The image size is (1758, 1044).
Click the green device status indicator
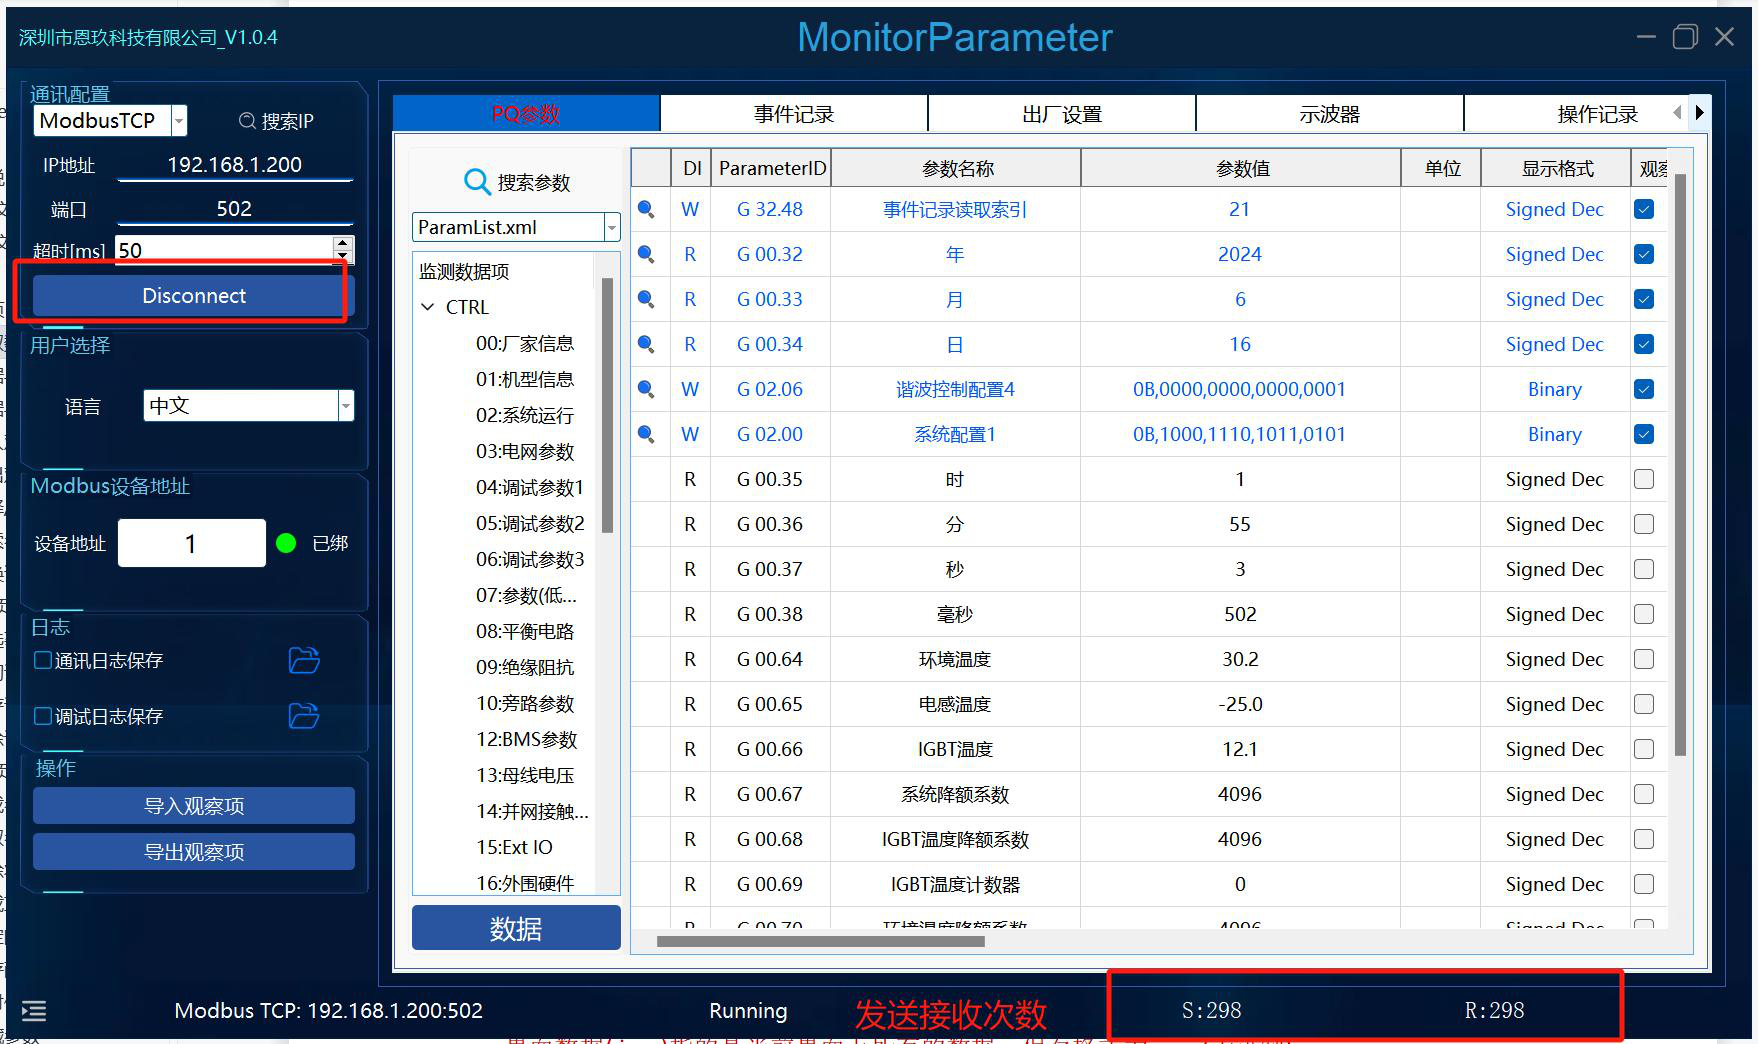click(286, 543)
